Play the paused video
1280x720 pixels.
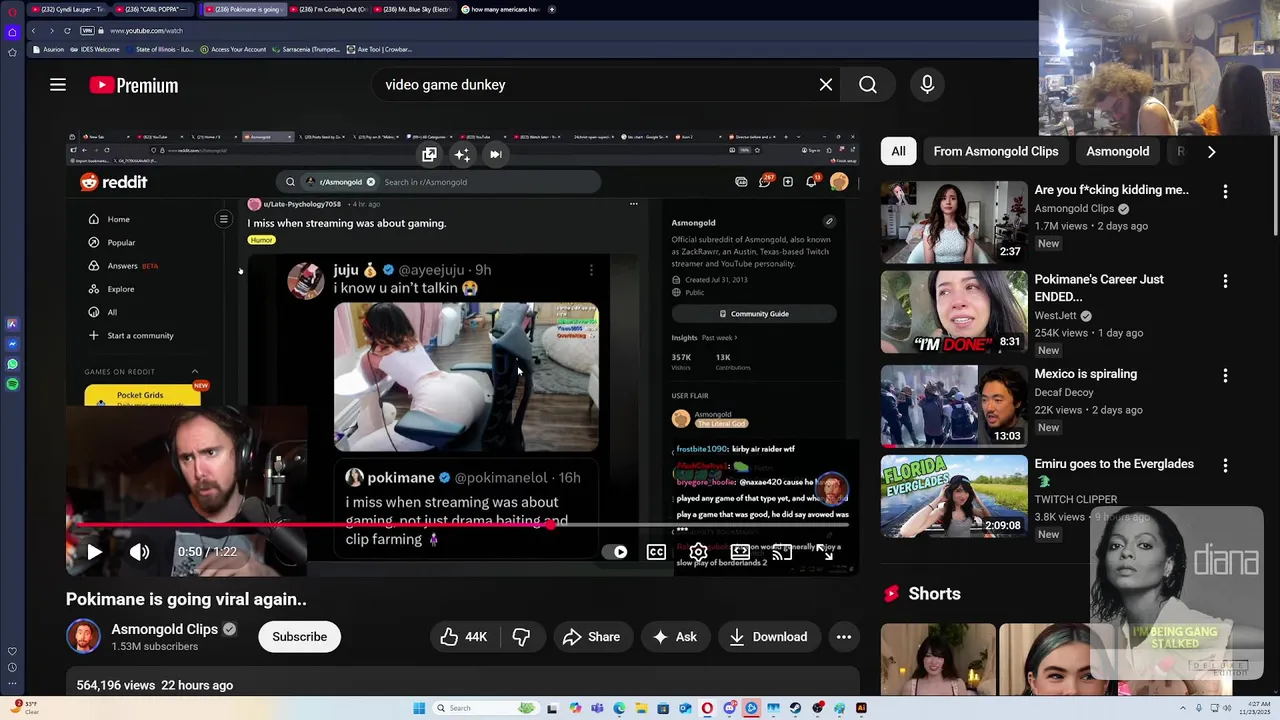[x=93, y=552]
